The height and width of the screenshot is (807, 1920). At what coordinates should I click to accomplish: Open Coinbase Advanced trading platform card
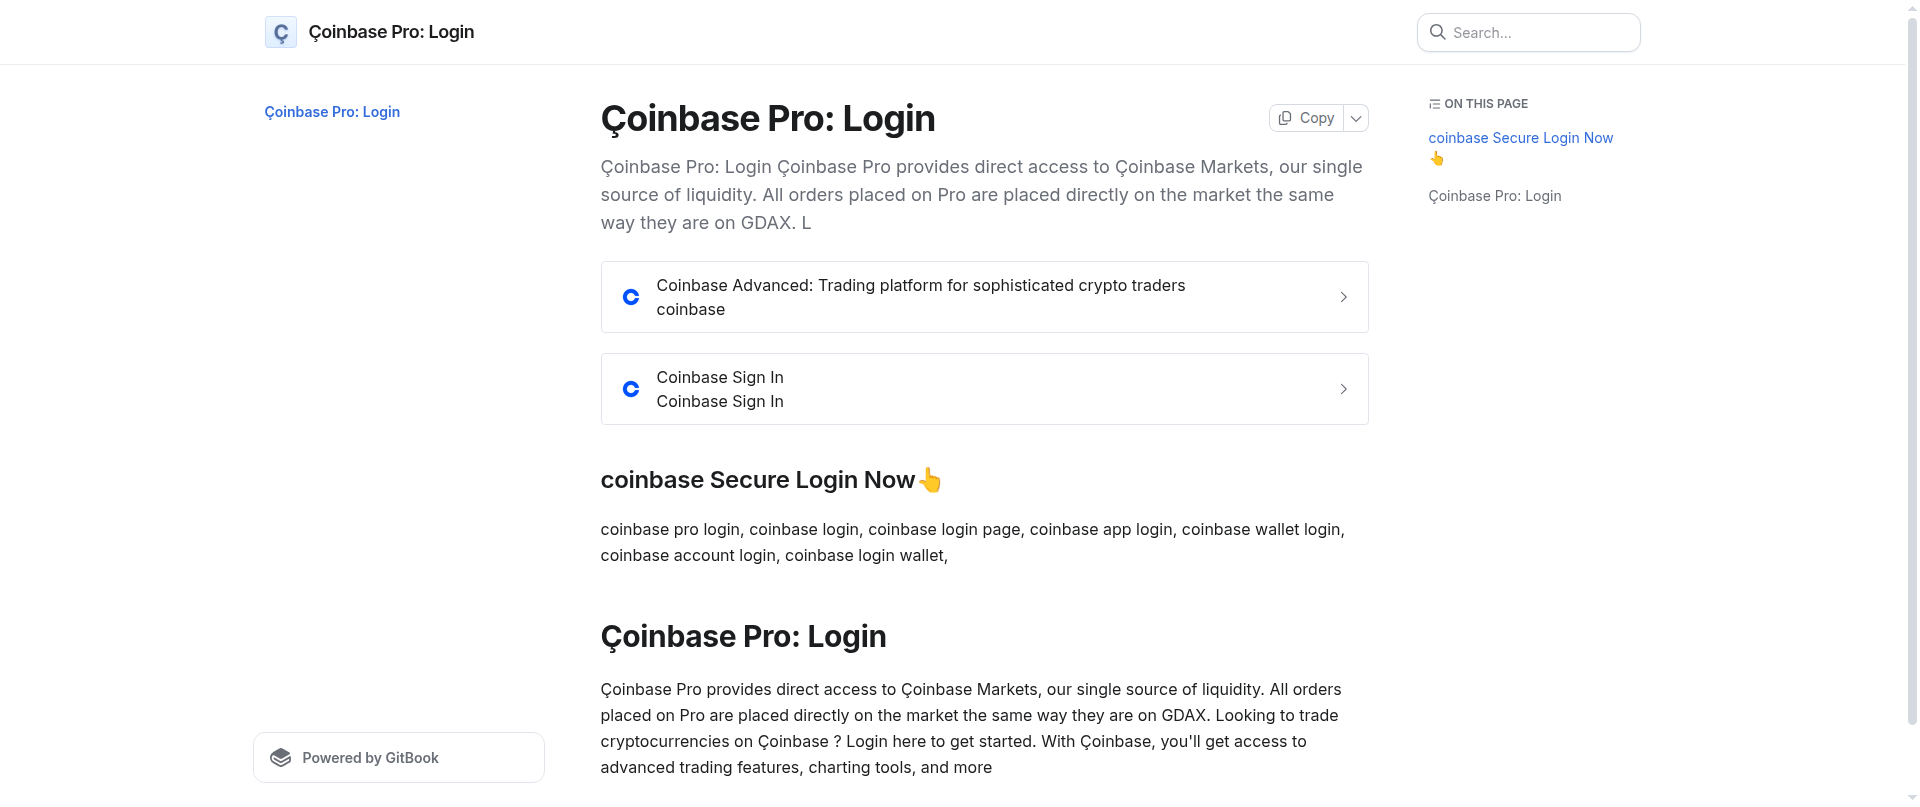[x=984, y=297]
